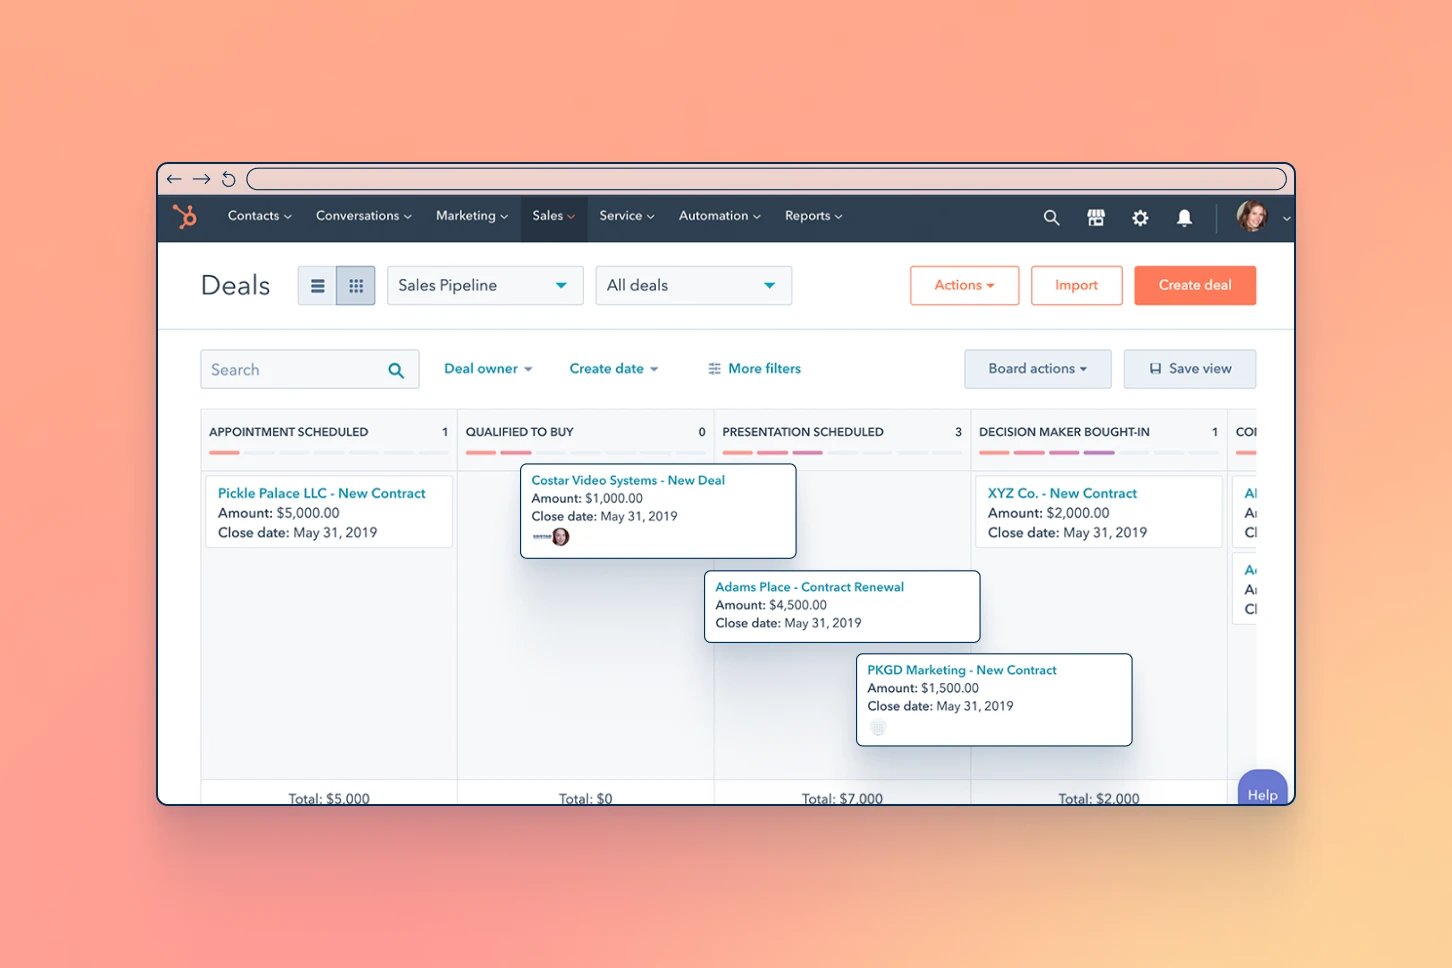Open Adams Place - Contract Renewal deal
The height and width of the screenshot is (968, 1452).
(809, 588)
